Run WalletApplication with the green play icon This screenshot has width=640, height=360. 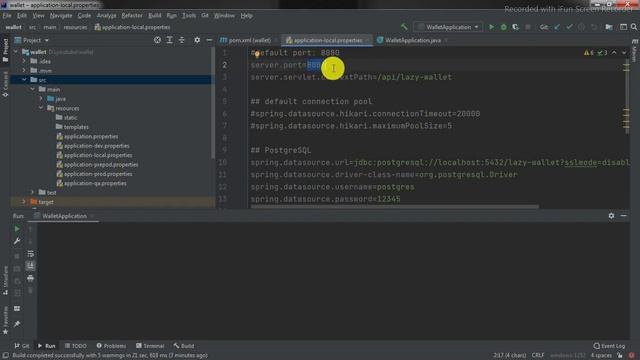(491, 27)
